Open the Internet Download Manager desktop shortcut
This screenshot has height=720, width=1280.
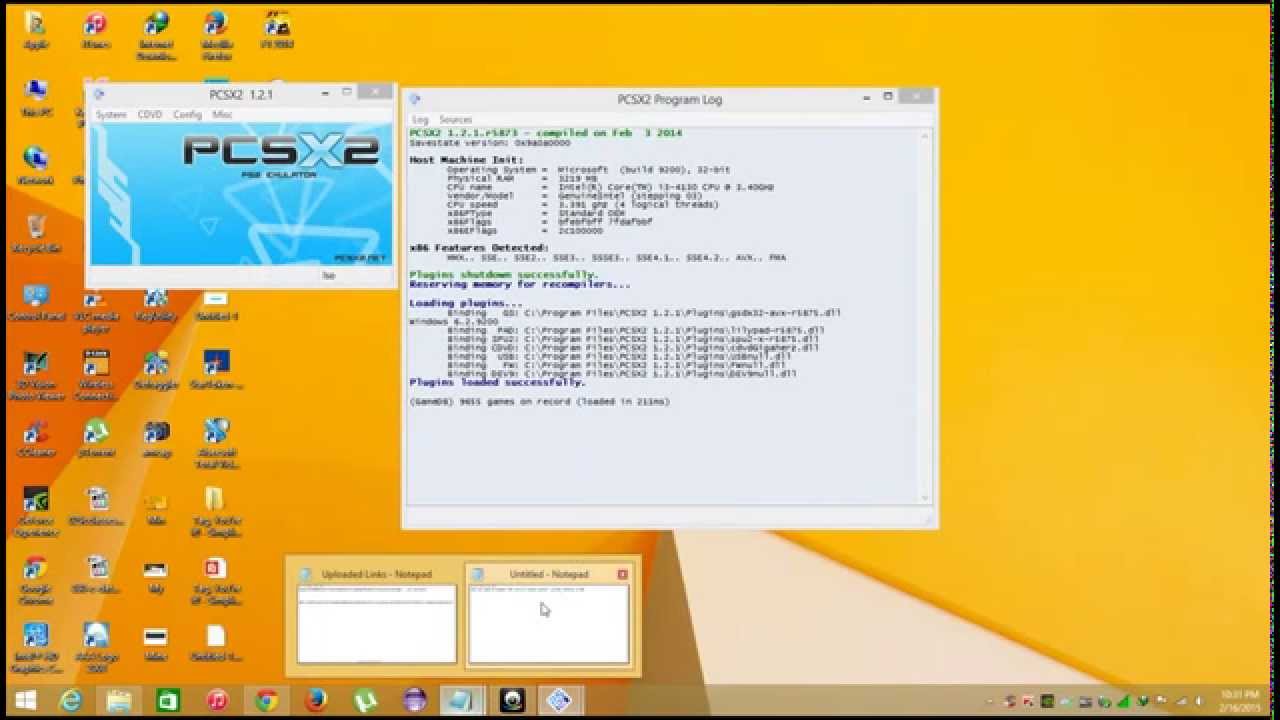click(x=156, y=37)
